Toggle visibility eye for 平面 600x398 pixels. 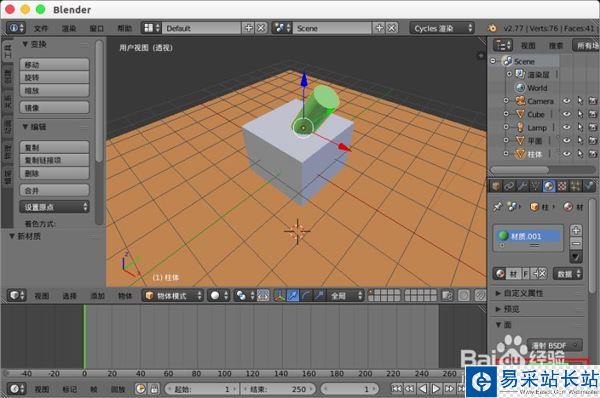pos(567,140)
